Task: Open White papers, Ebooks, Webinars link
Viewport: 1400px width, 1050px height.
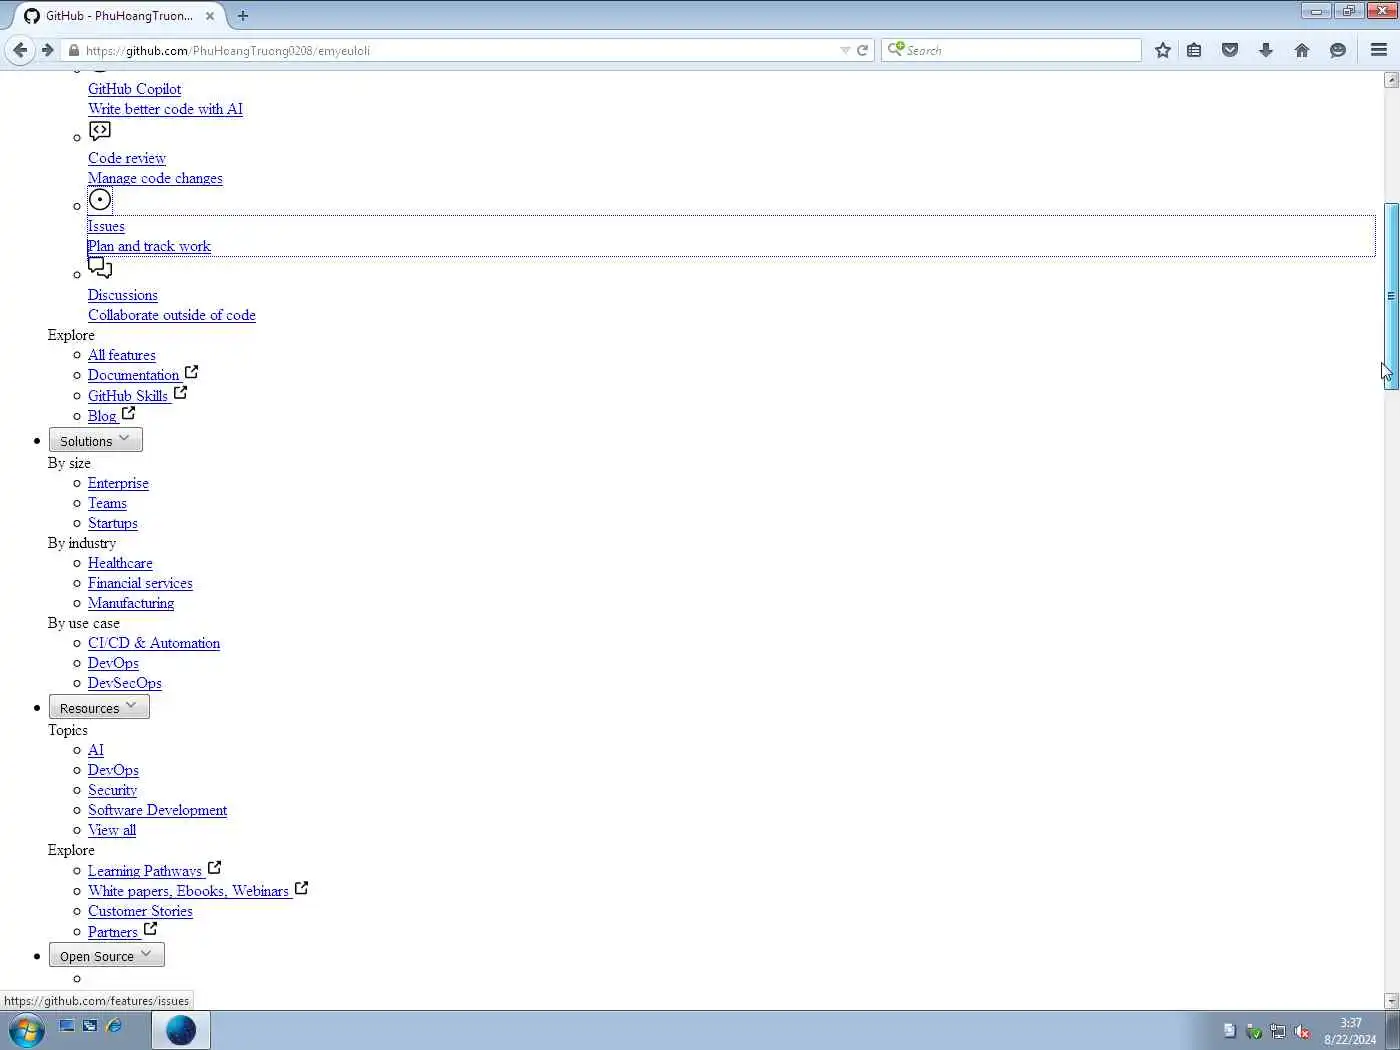Action: [188, 891]
